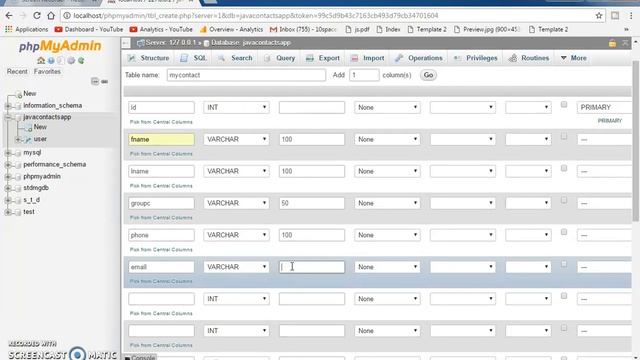Open the Routines tab

[x=529, y=58]
